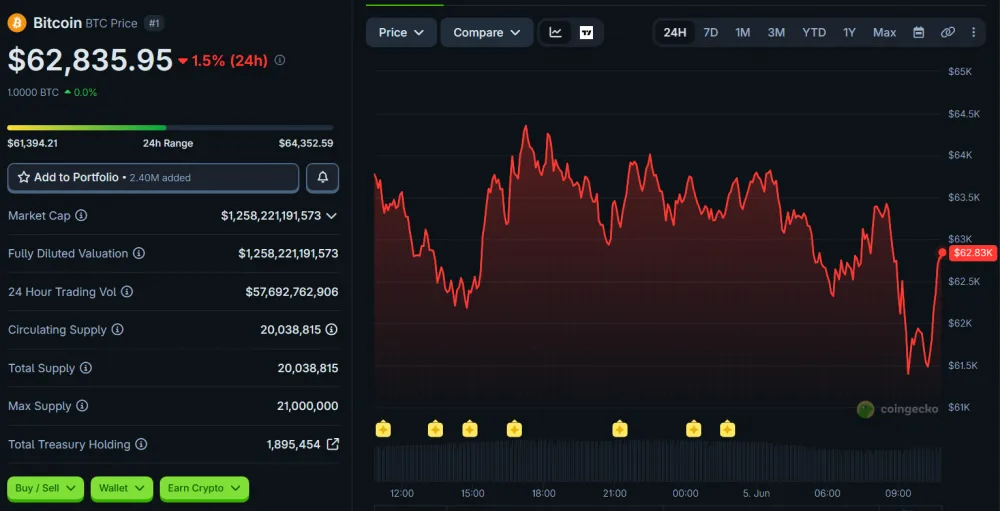
Task: Switch to TradingView chart icon
Action: [586, 33]
